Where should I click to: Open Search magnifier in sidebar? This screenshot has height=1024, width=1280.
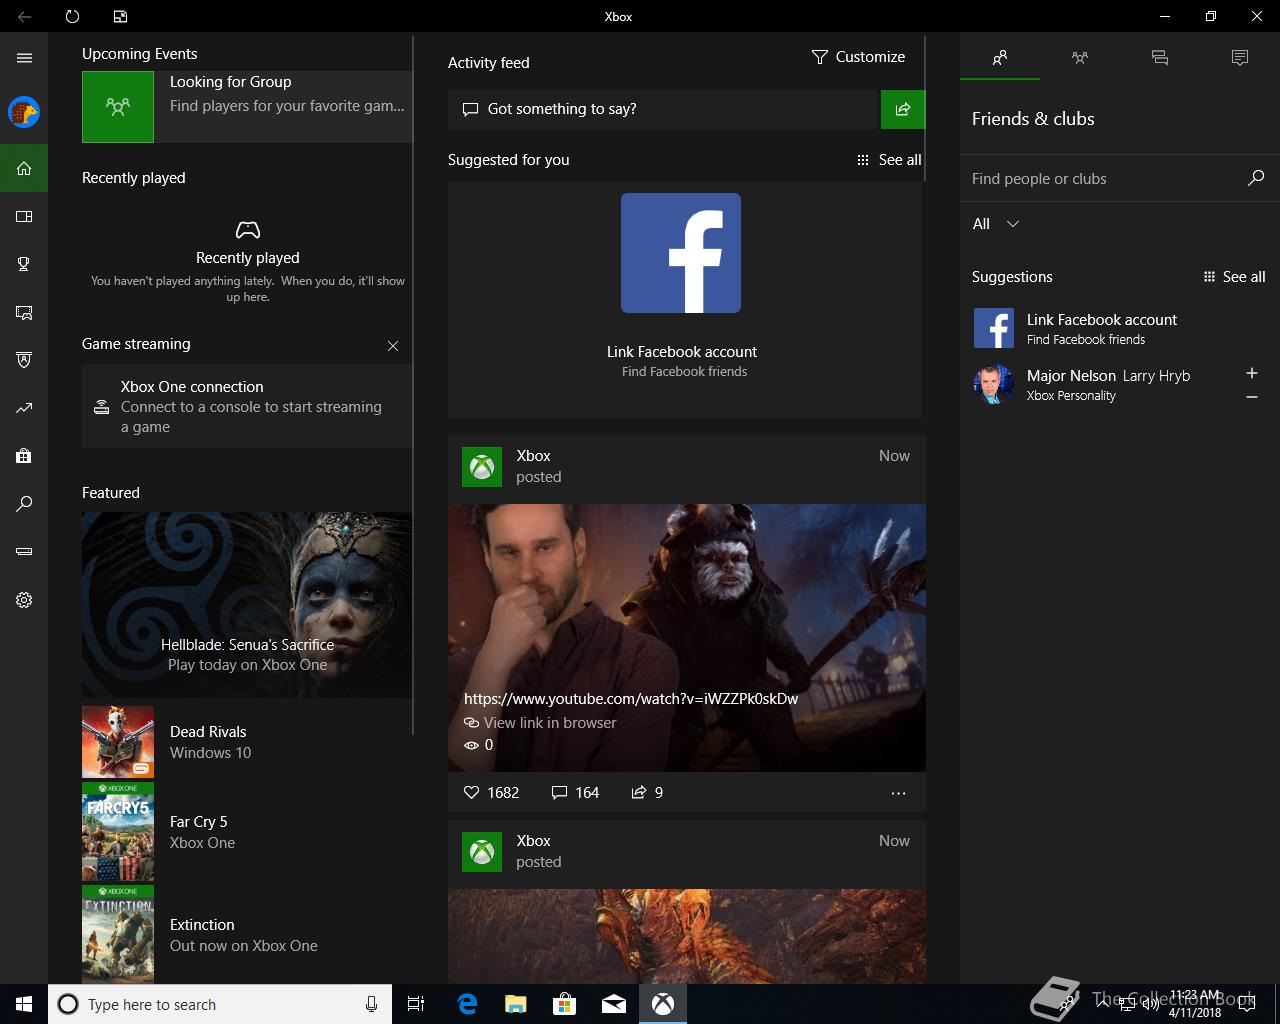24,504
